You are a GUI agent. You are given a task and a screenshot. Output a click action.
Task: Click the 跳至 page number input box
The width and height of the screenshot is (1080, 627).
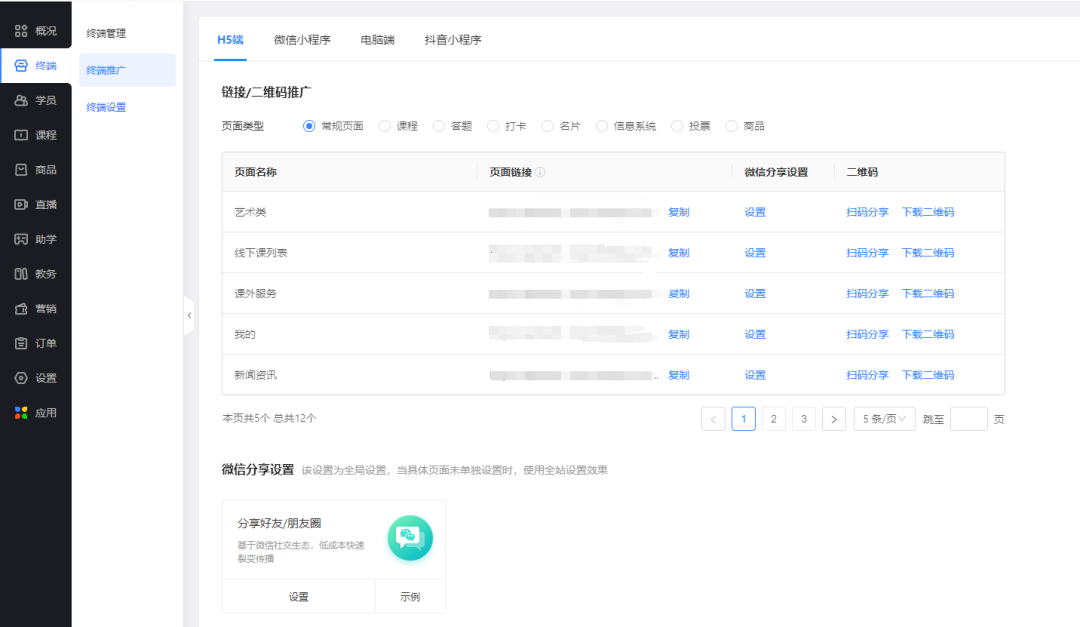(x=968, y=418)
